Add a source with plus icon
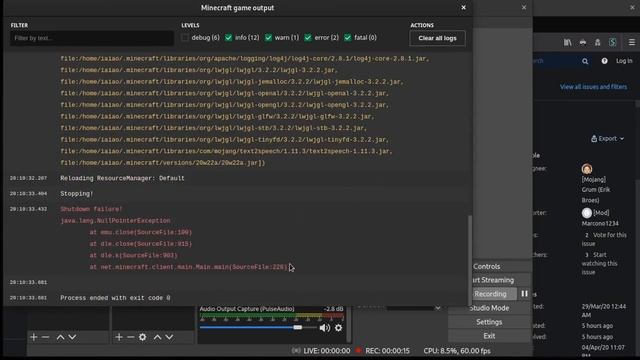Screen dimensions: 640x360 coord(119,337)
